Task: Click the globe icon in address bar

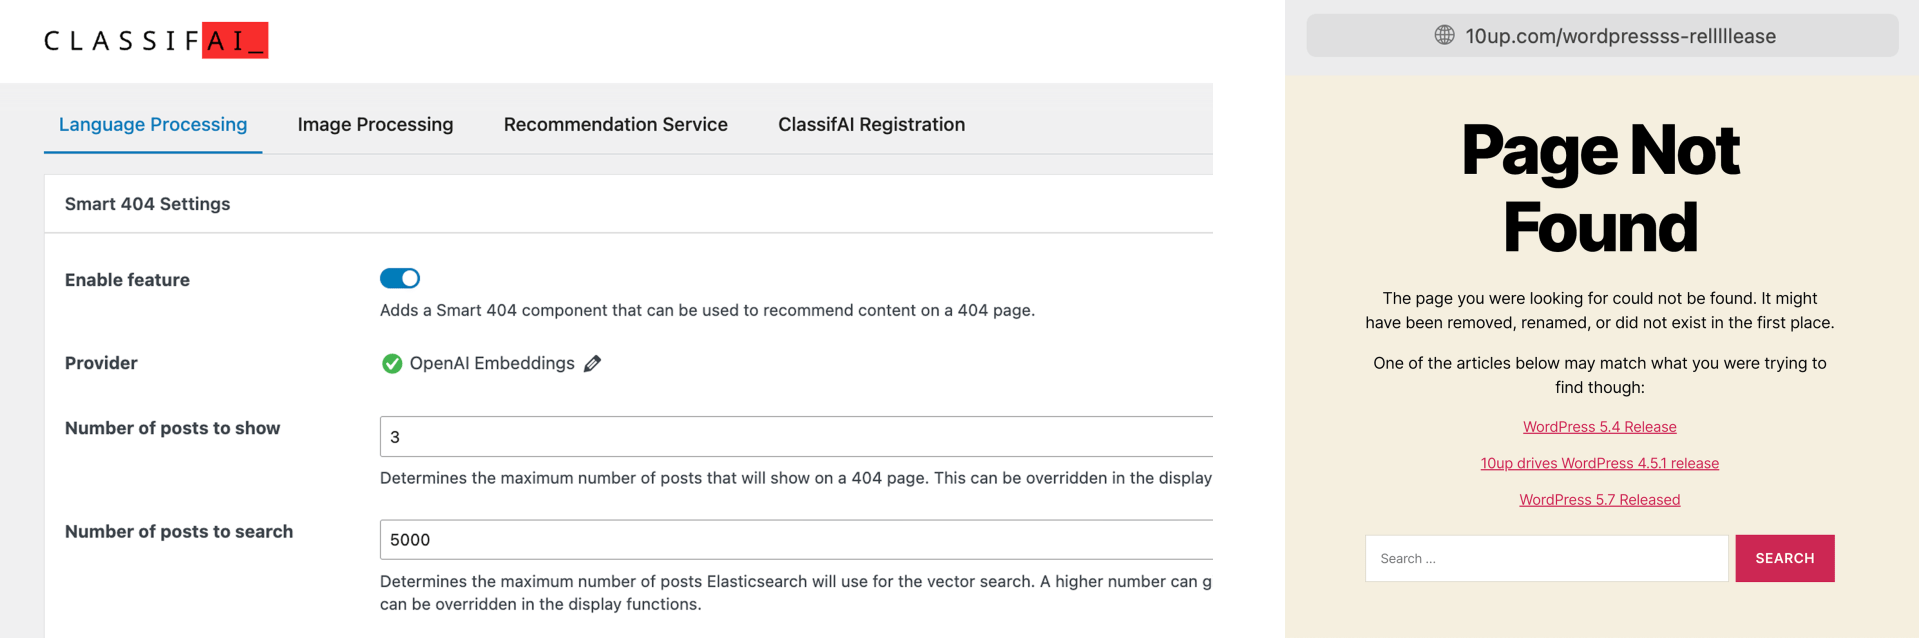Action: click(x=1444, y=35)
